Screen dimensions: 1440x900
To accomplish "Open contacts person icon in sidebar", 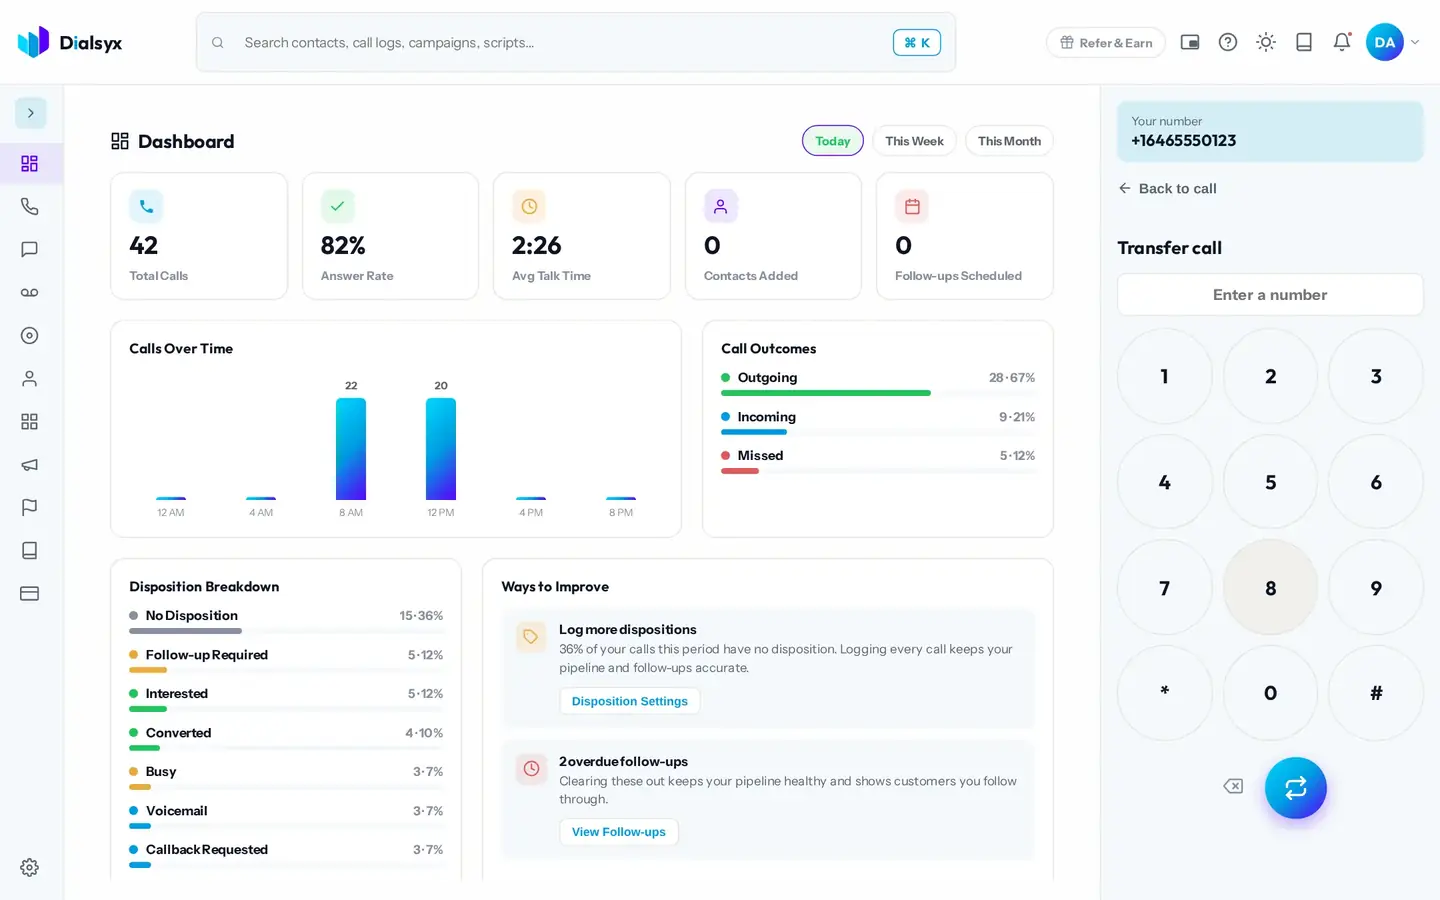I will coord(30,378).
